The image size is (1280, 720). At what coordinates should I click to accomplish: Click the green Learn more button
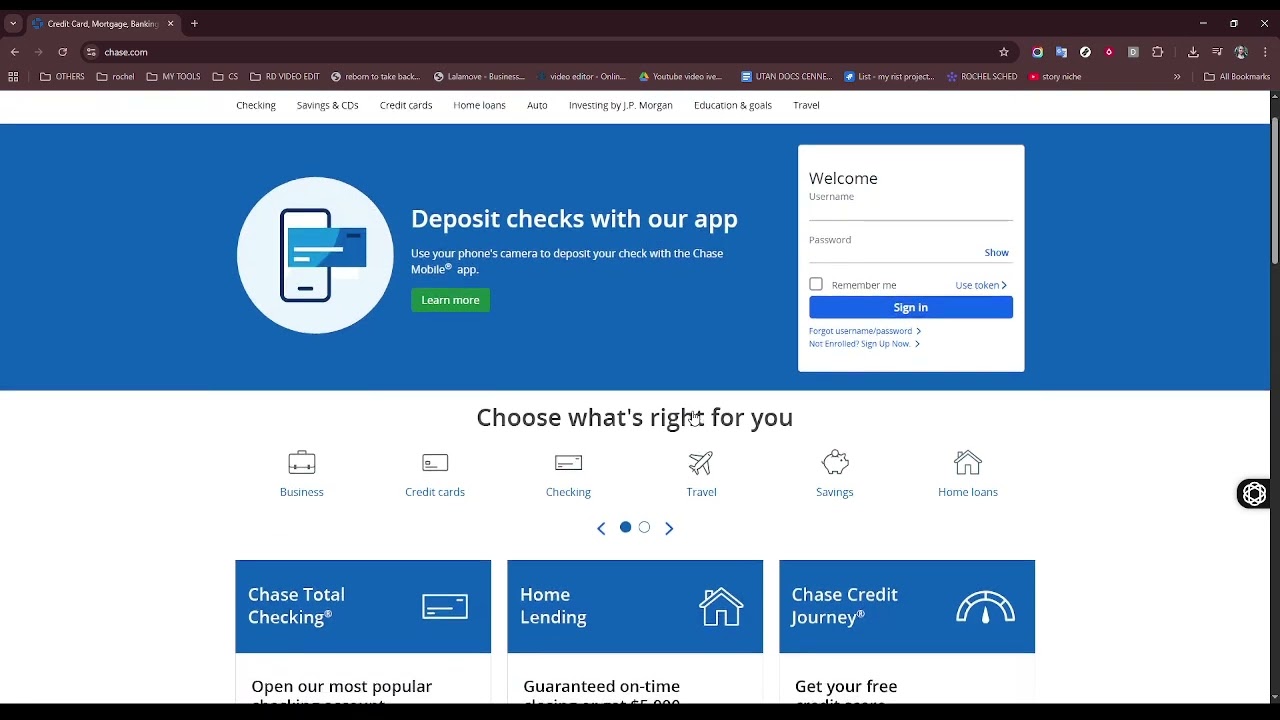tap(450, 300)
